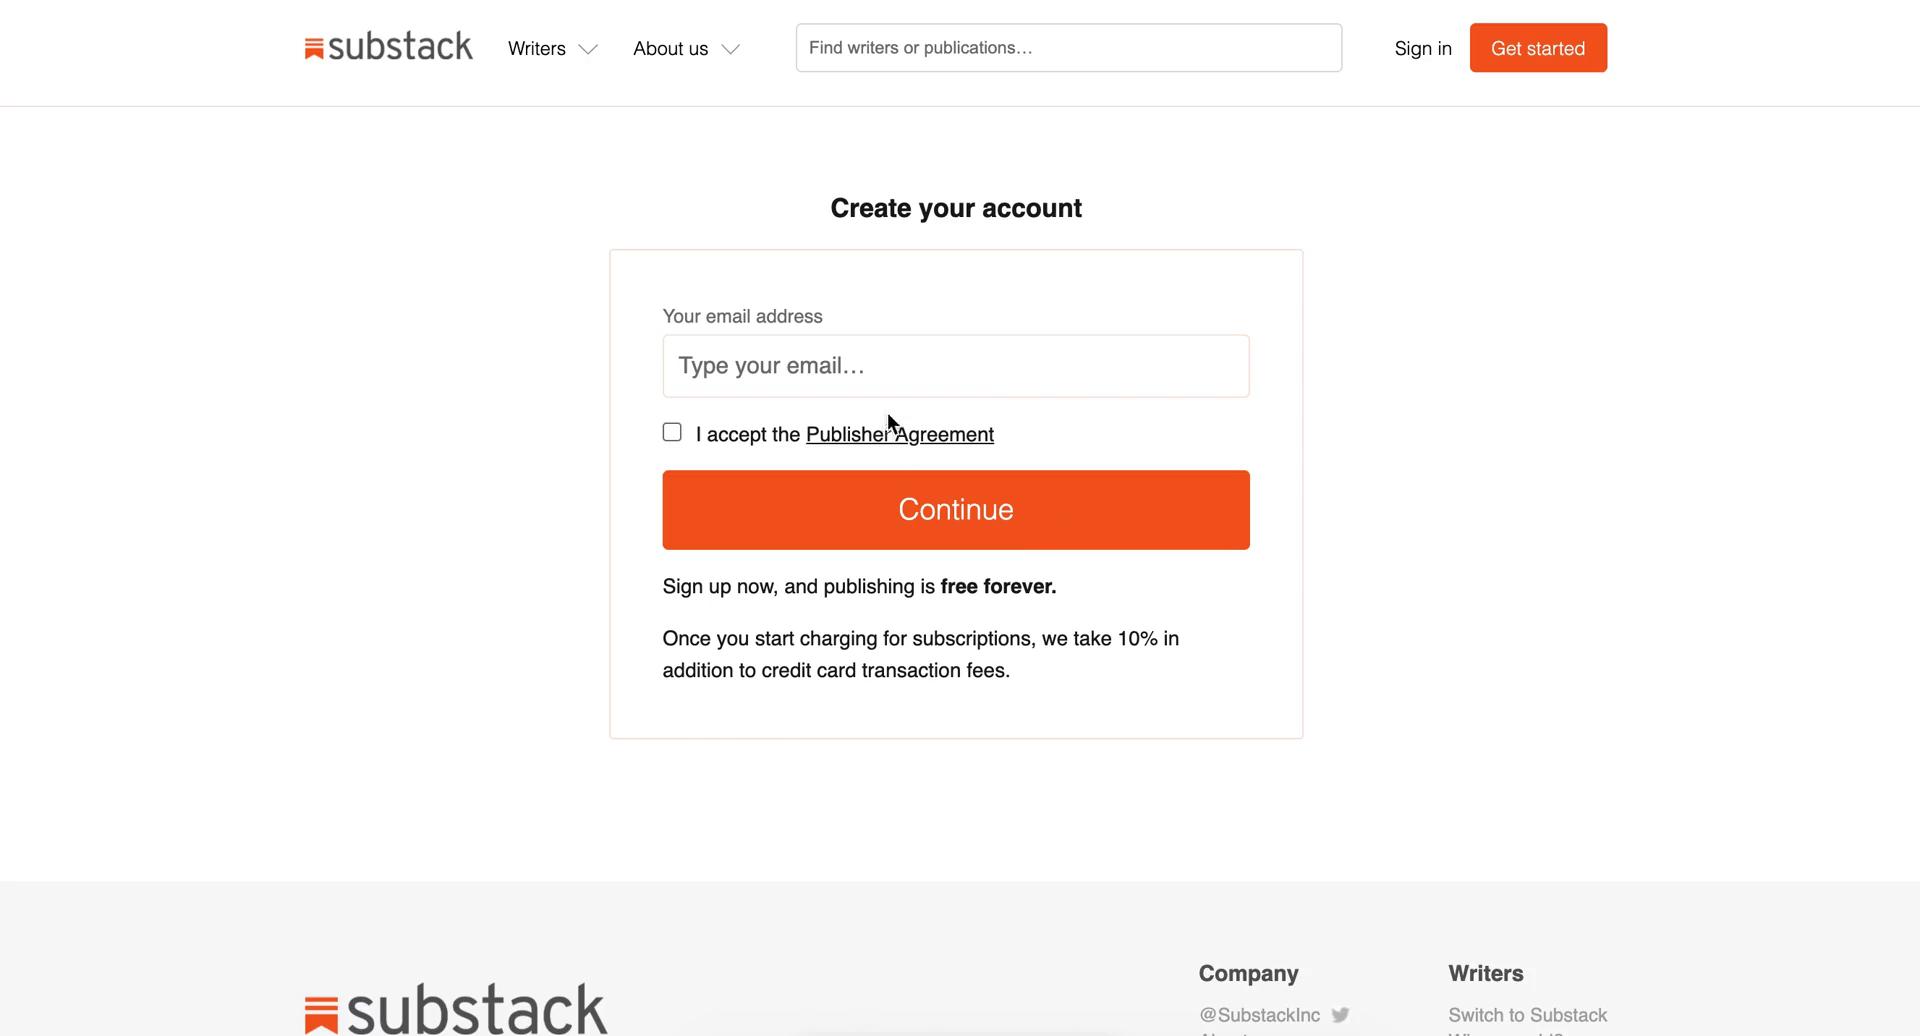Check the accept Publisher Agreement checkbox

point(672,432)
